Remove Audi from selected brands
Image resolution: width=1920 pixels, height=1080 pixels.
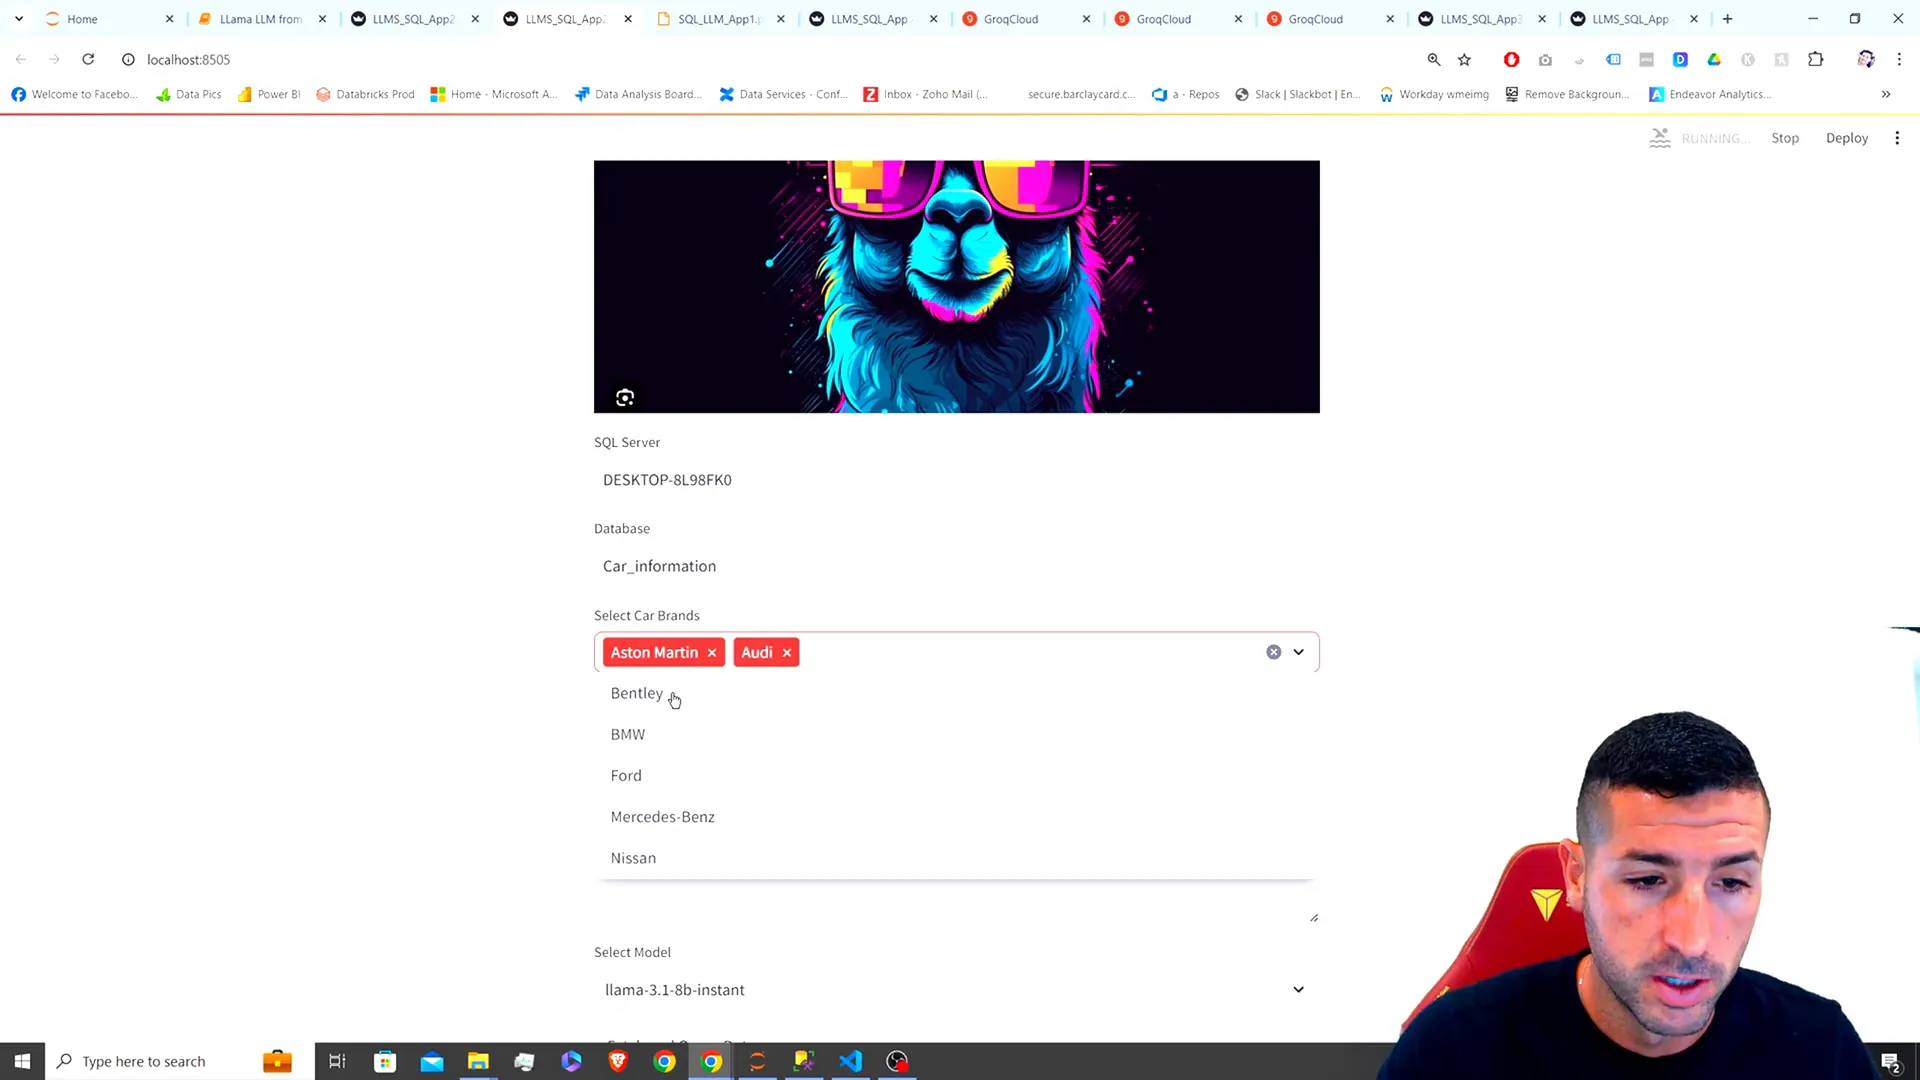click(x=789, y=651)
